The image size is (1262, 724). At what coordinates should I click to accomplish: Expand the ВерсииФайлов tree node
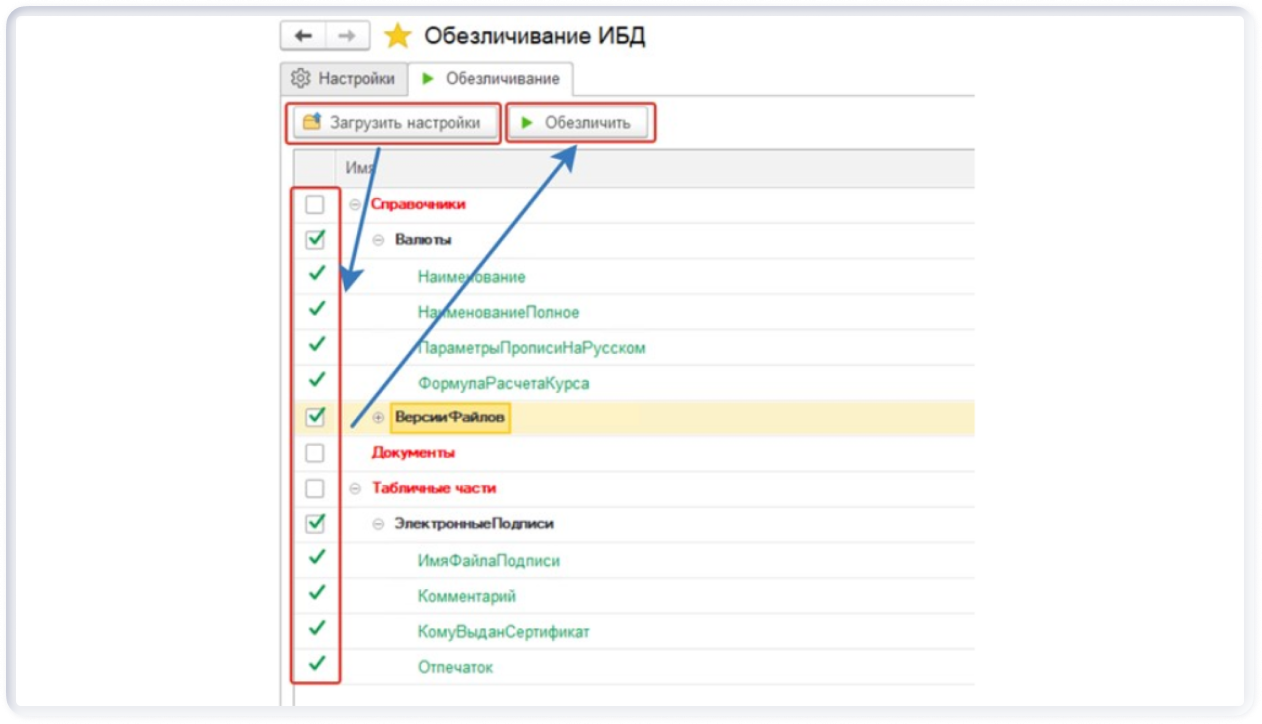(378, 418)
